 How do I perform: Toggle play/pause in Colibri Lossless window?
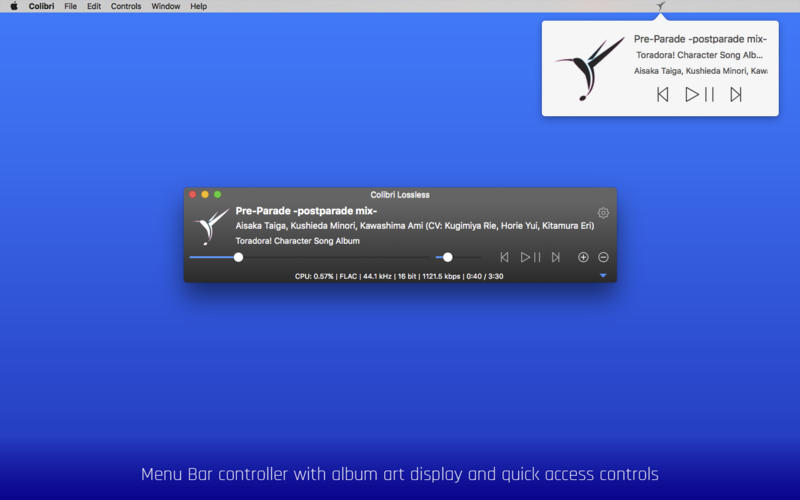[x=530, y=257]
